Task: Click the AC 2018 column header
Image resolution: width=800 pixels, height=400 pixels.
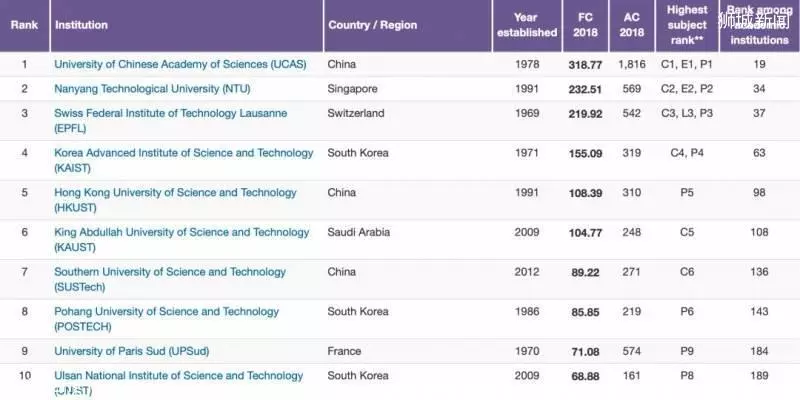Action: coord(632,25)
